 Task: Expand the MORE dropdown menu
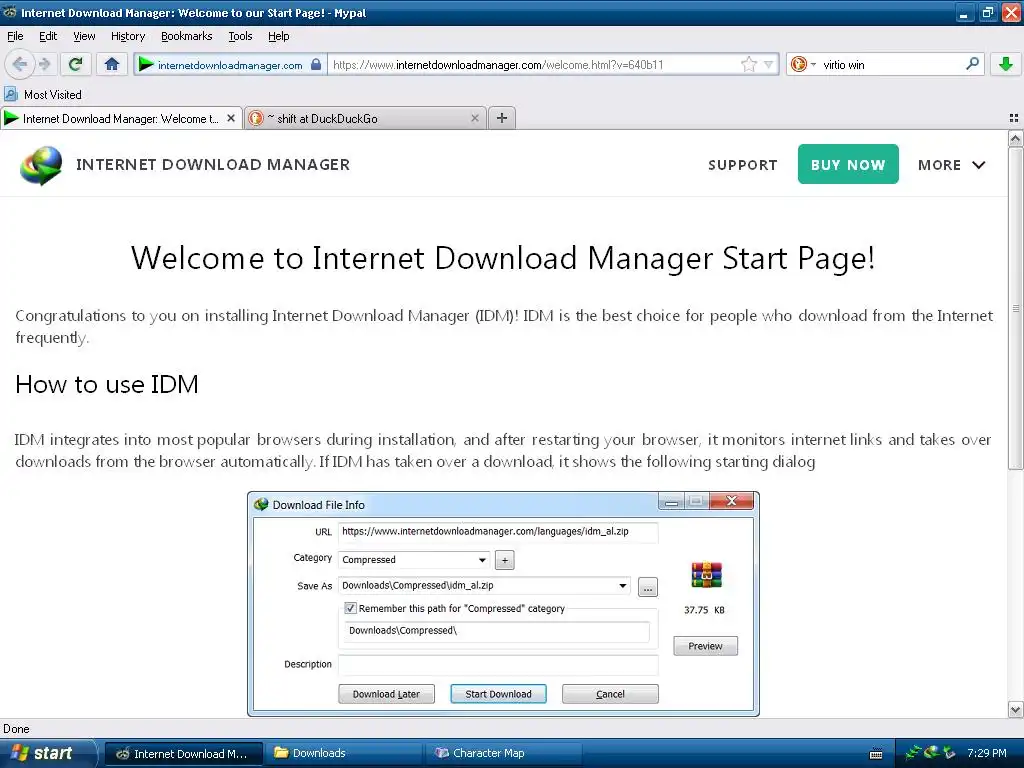click(952, 165)
